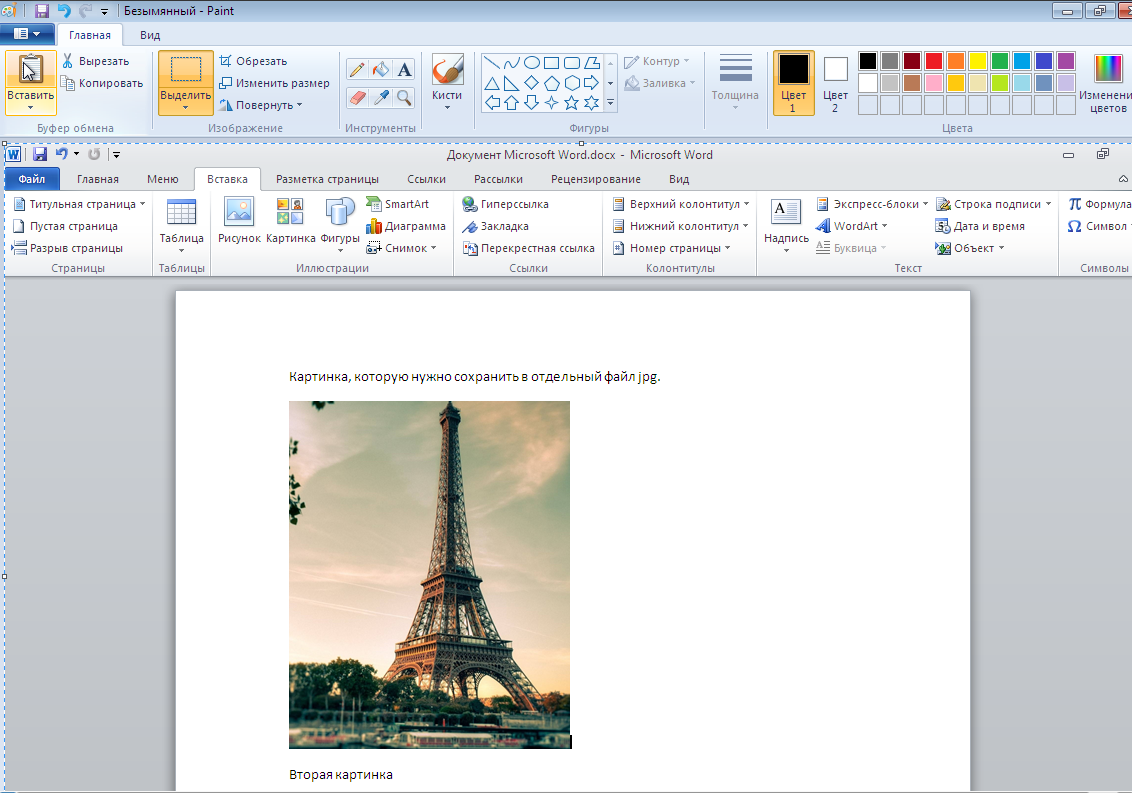Image resolution: width=1132 pixels, height=793 pixels.
Task: Click the Картинка (Clip Art) icon in Word
Action: pyautogui.click(x=290, y=220)
